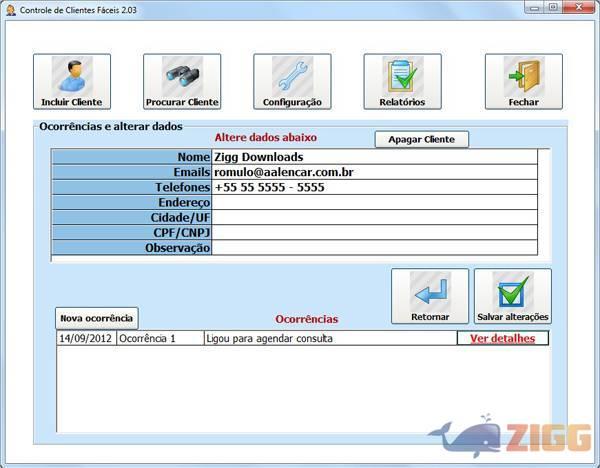
Task: Save changes with Salvar alterações checkmark
Action: click(x=512, y=297)
